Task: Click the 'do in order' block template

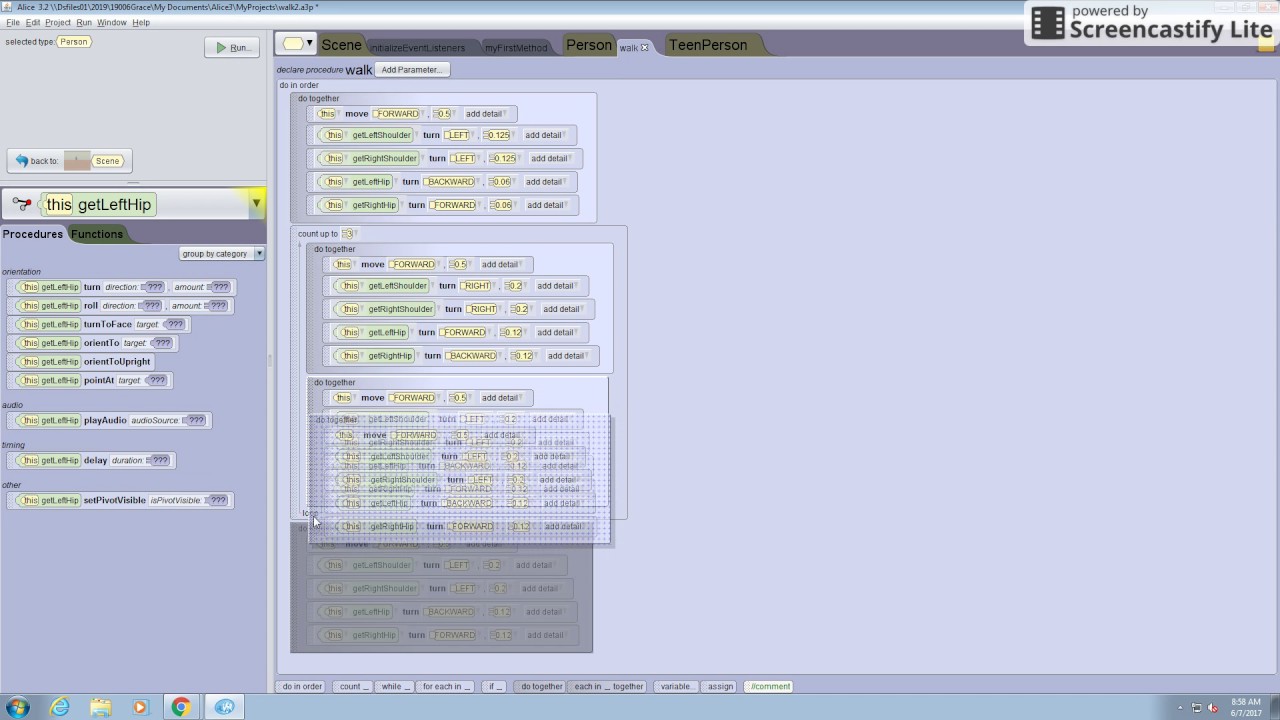Action: pos(302,686)
